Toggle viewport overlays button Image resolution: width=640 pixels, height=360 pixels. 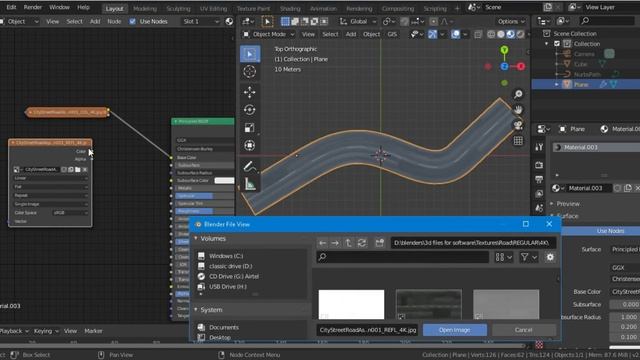tap(456, 34)
